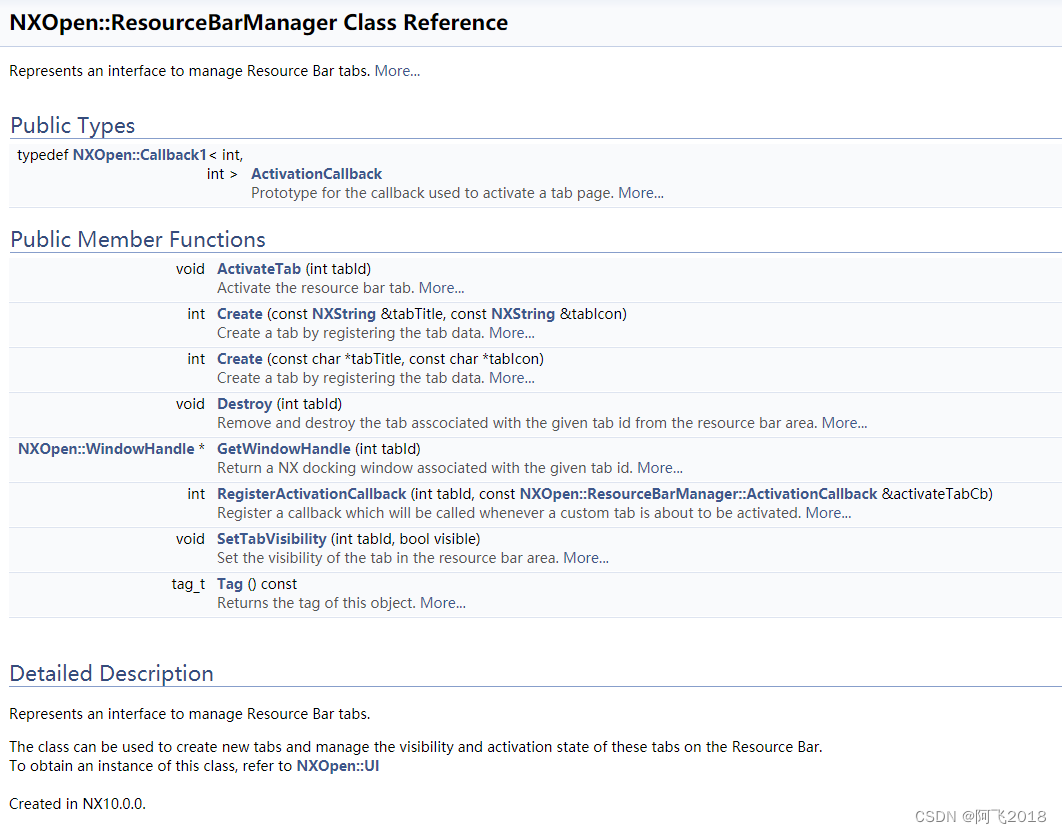
Task: Open the ActivationCallback typedef documentation
Action: pos(316,173)
